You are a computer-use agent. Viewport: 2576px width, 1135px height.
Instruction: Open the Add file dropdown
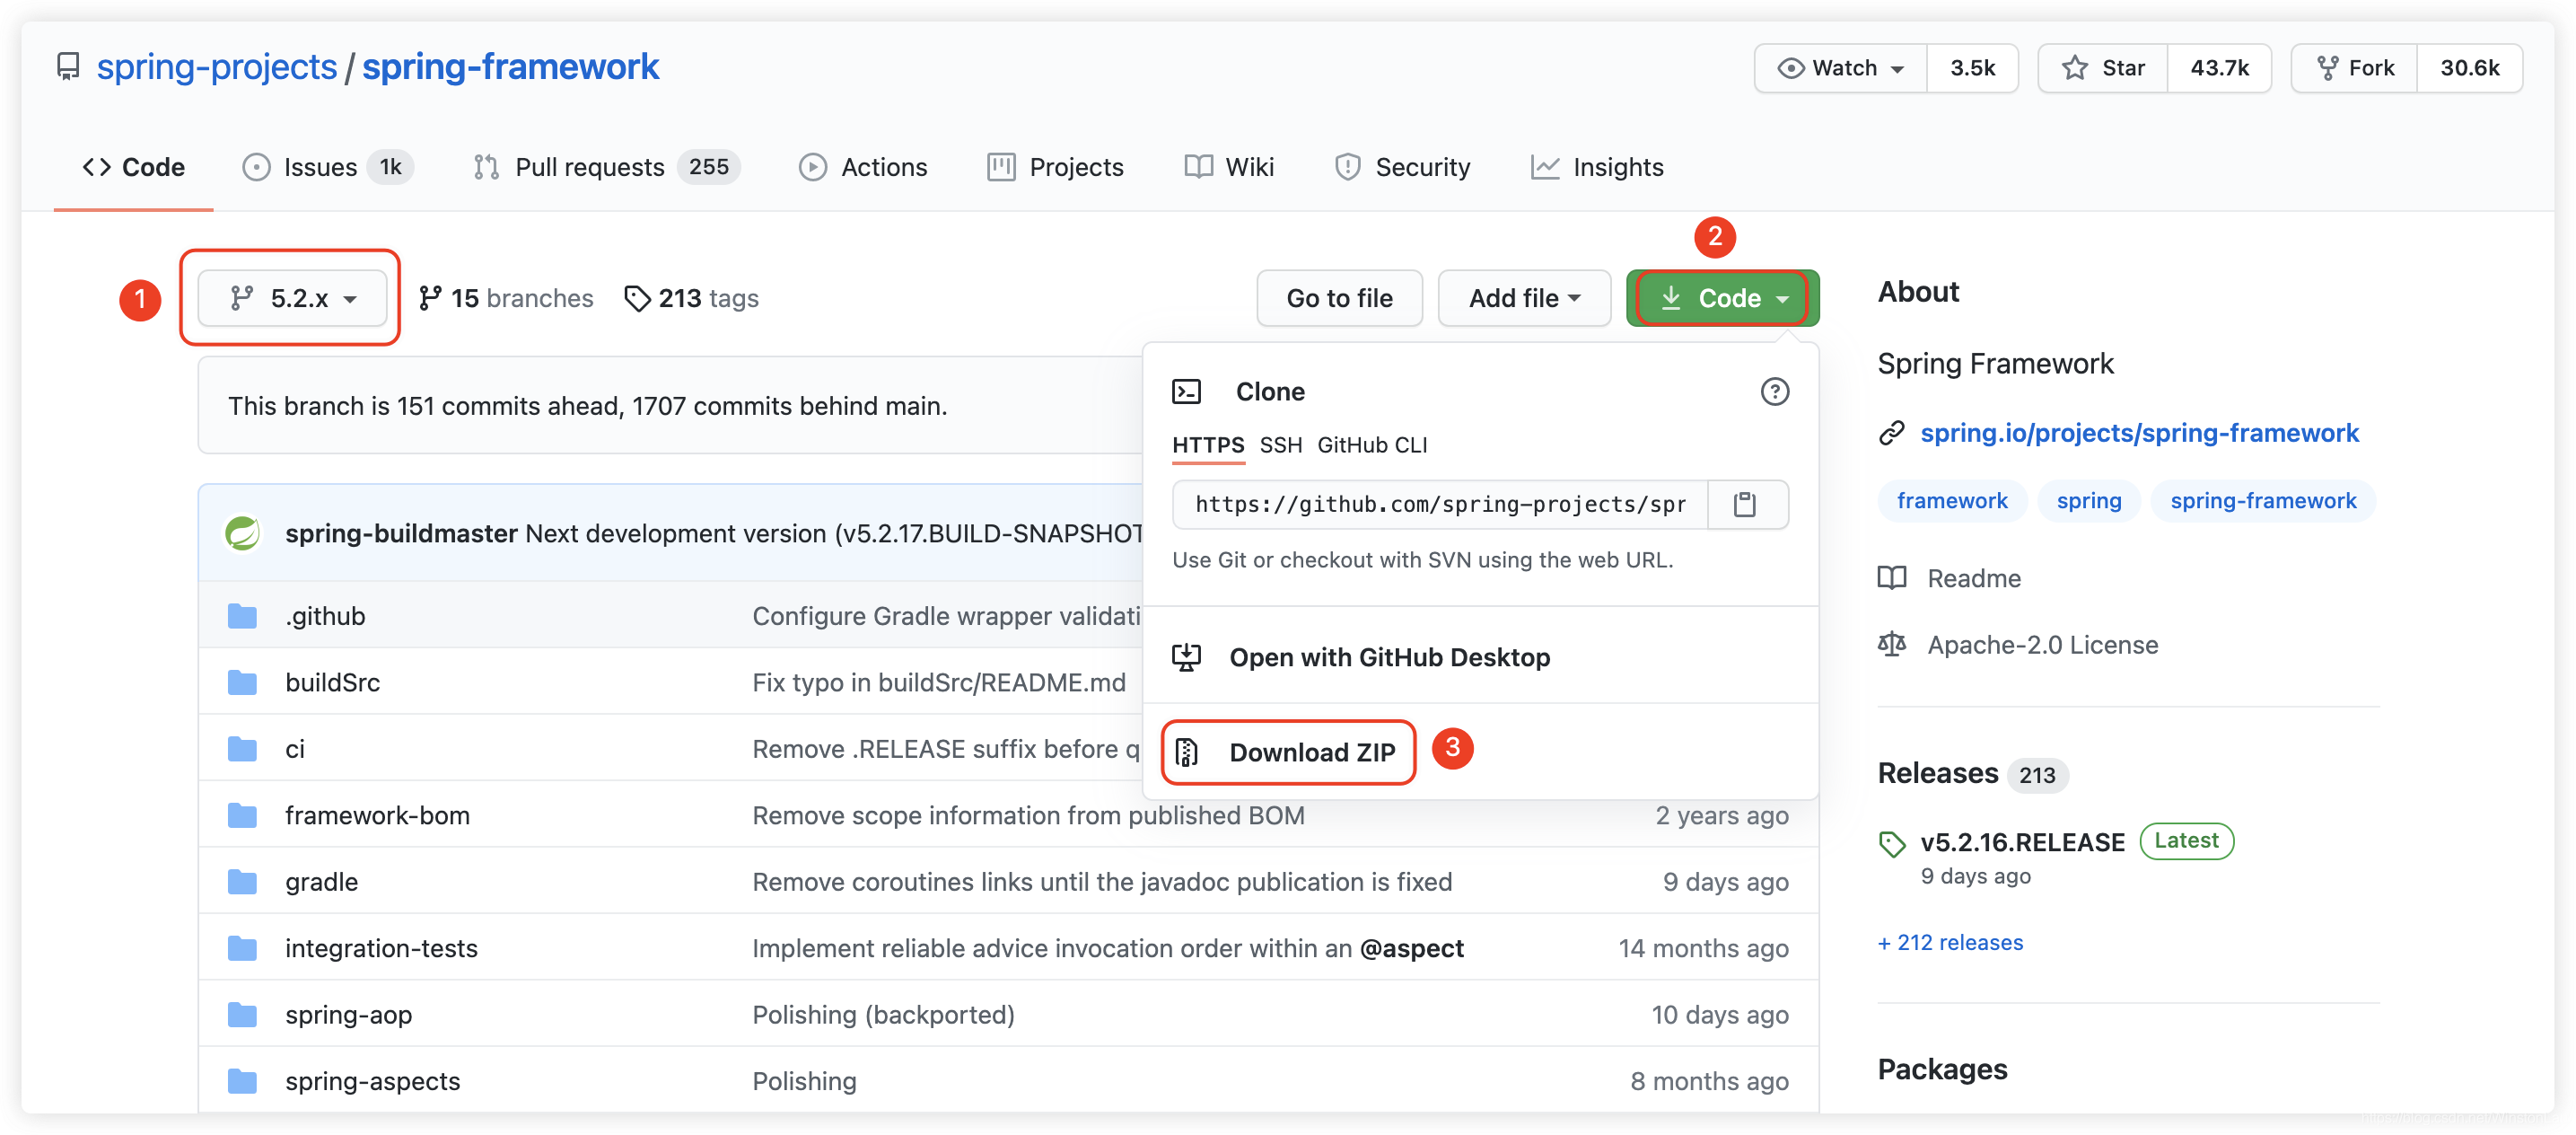coord(1523,298)
